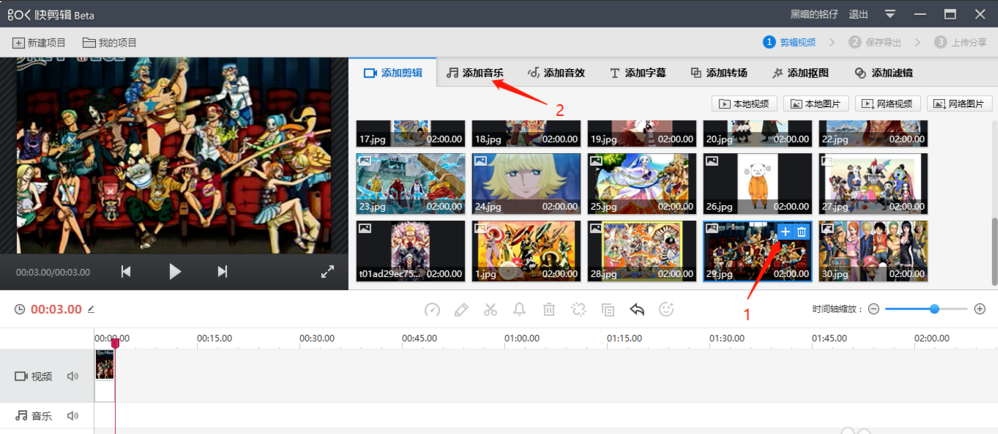Click the undo arrow icon
Screen dimensions: 998x434
pyautogui.click(x=637, y=310)
